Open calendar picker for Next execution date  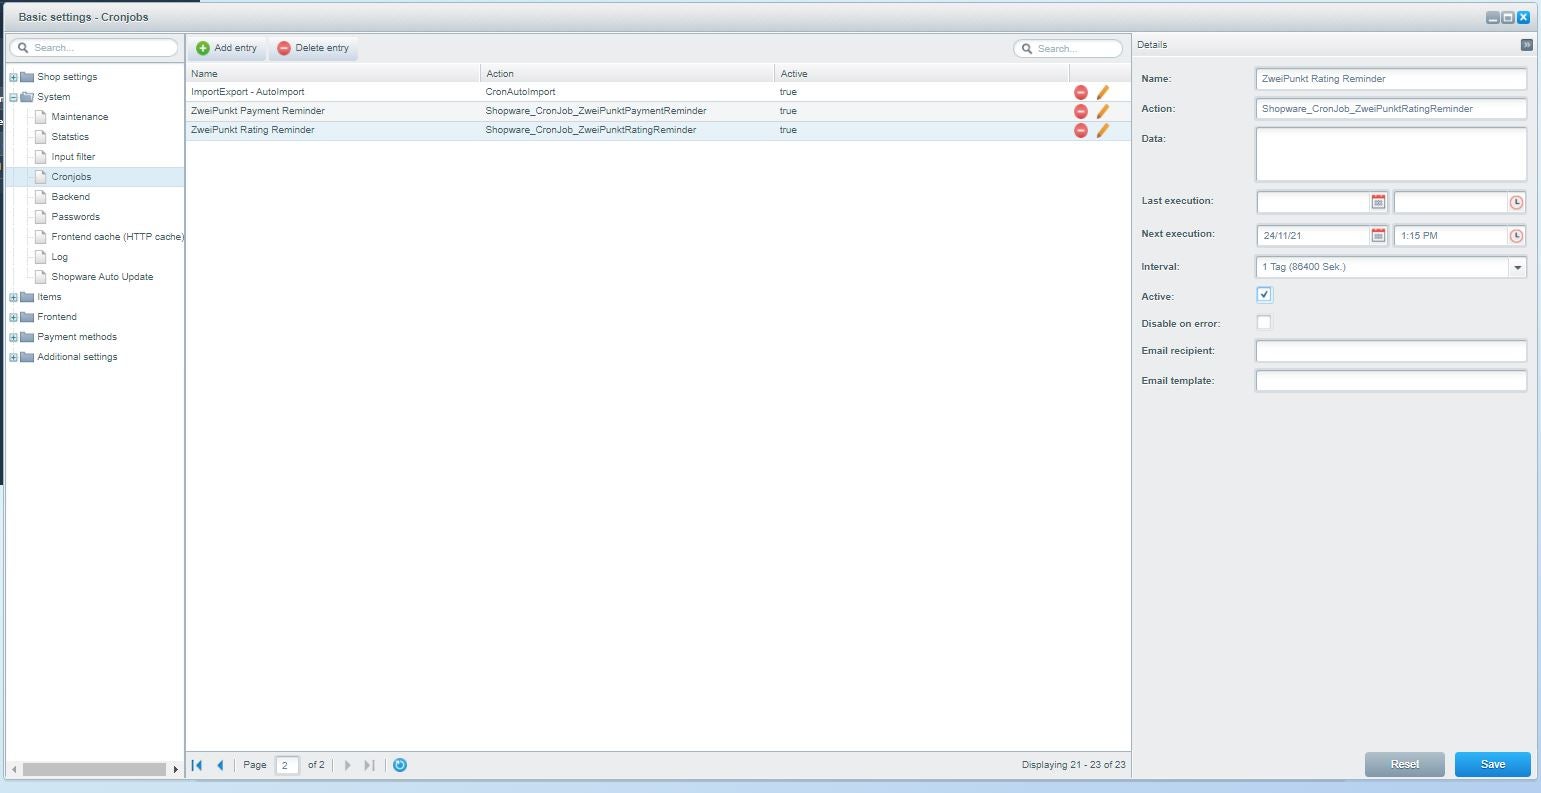click(1378, 235)
